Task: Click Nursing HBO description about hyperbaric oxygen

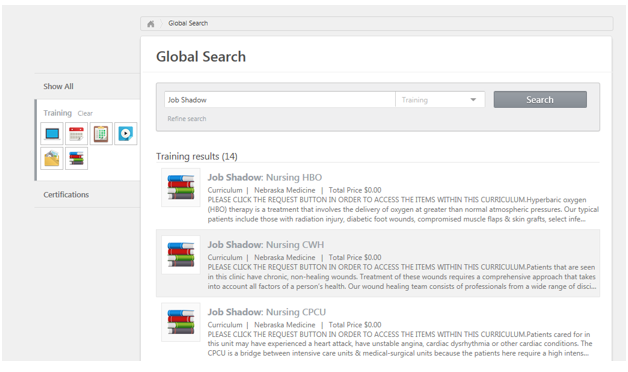Action: pyautogui.click(x=403, y=209)
